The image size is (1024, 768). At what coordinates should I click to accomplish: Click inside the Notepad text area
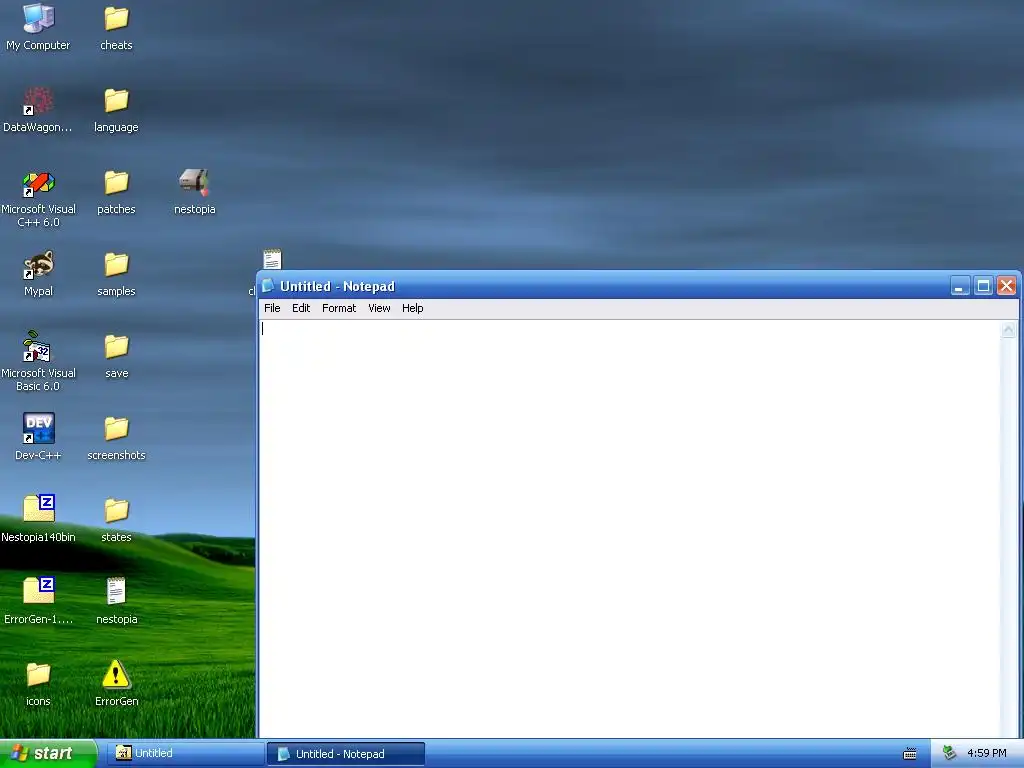coord(630,529)
